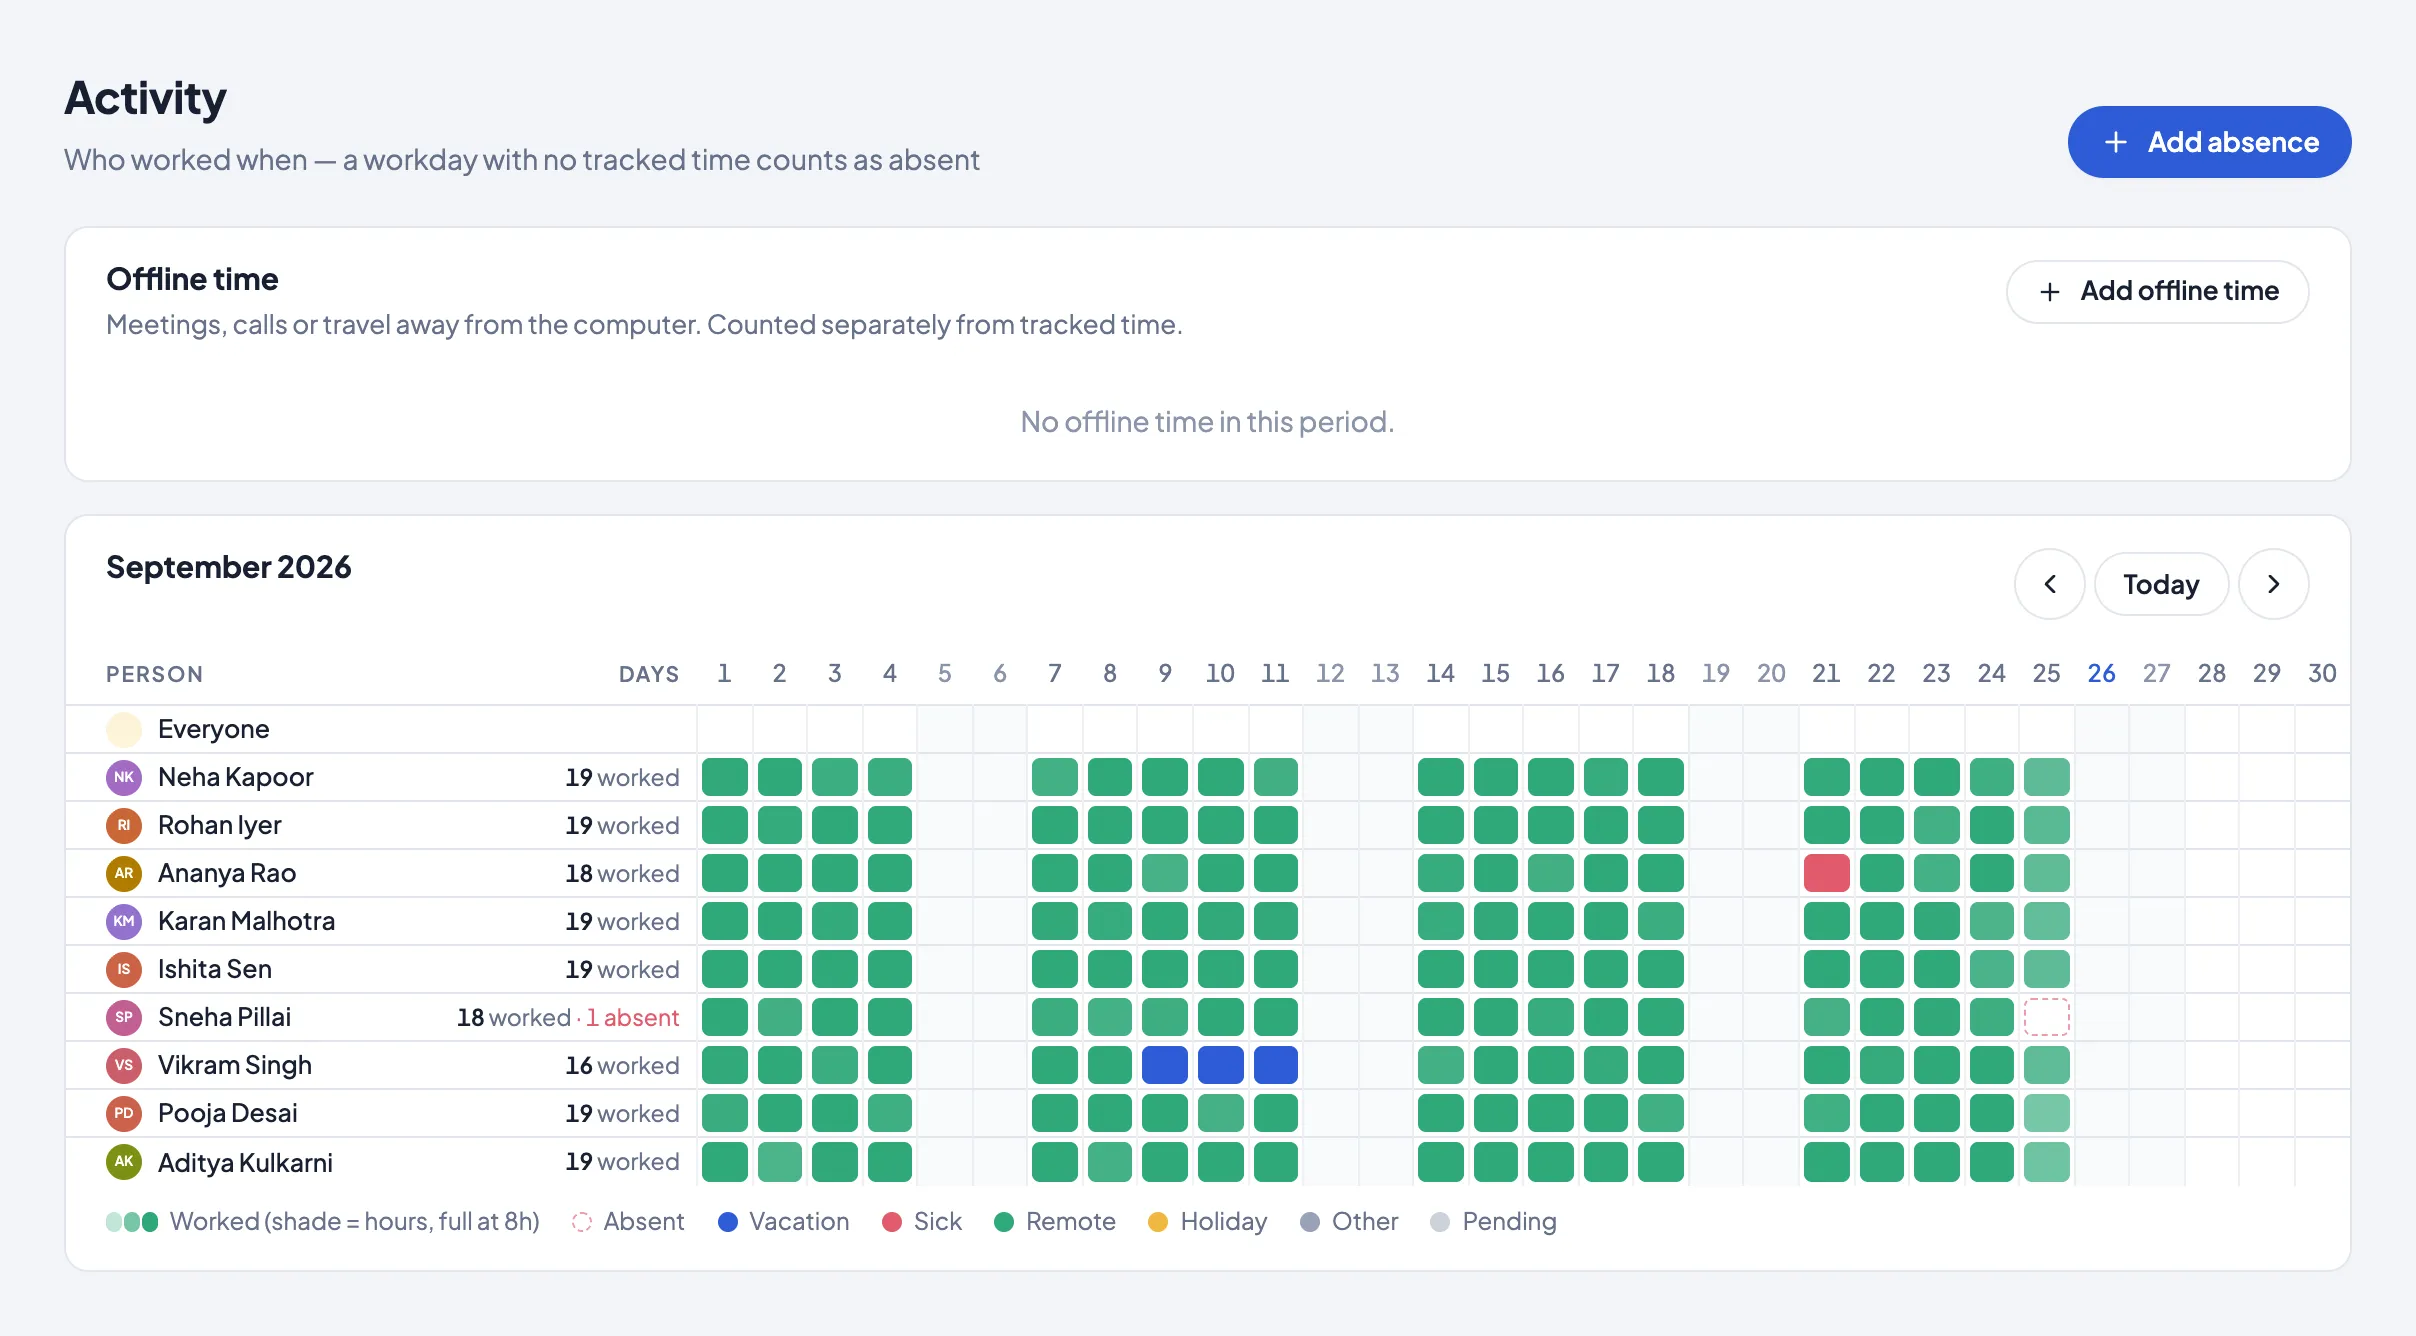
Task: Select Ananya Rao's sick day on the 21st
Action: coord(1826,873)
